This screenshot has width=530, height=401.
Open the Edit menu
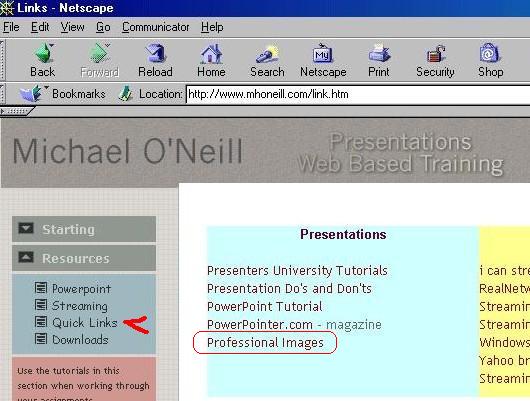40,27
